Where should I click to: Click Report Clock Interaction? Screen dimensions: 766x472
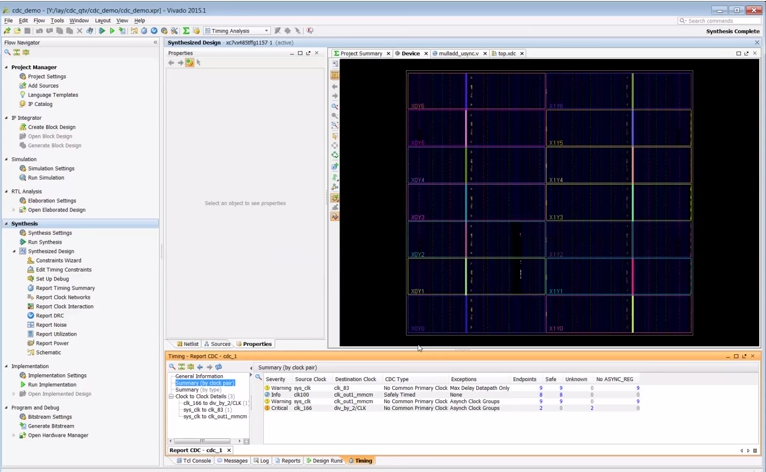click(64, 306)
